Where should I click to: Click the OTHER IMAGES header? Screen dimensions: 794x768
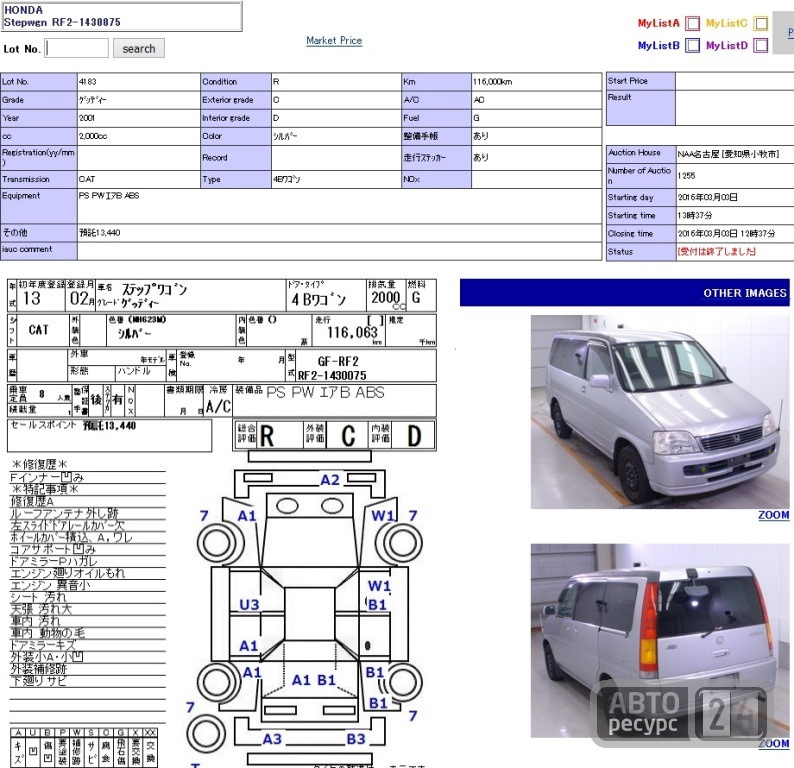click(x=625, y=293)
